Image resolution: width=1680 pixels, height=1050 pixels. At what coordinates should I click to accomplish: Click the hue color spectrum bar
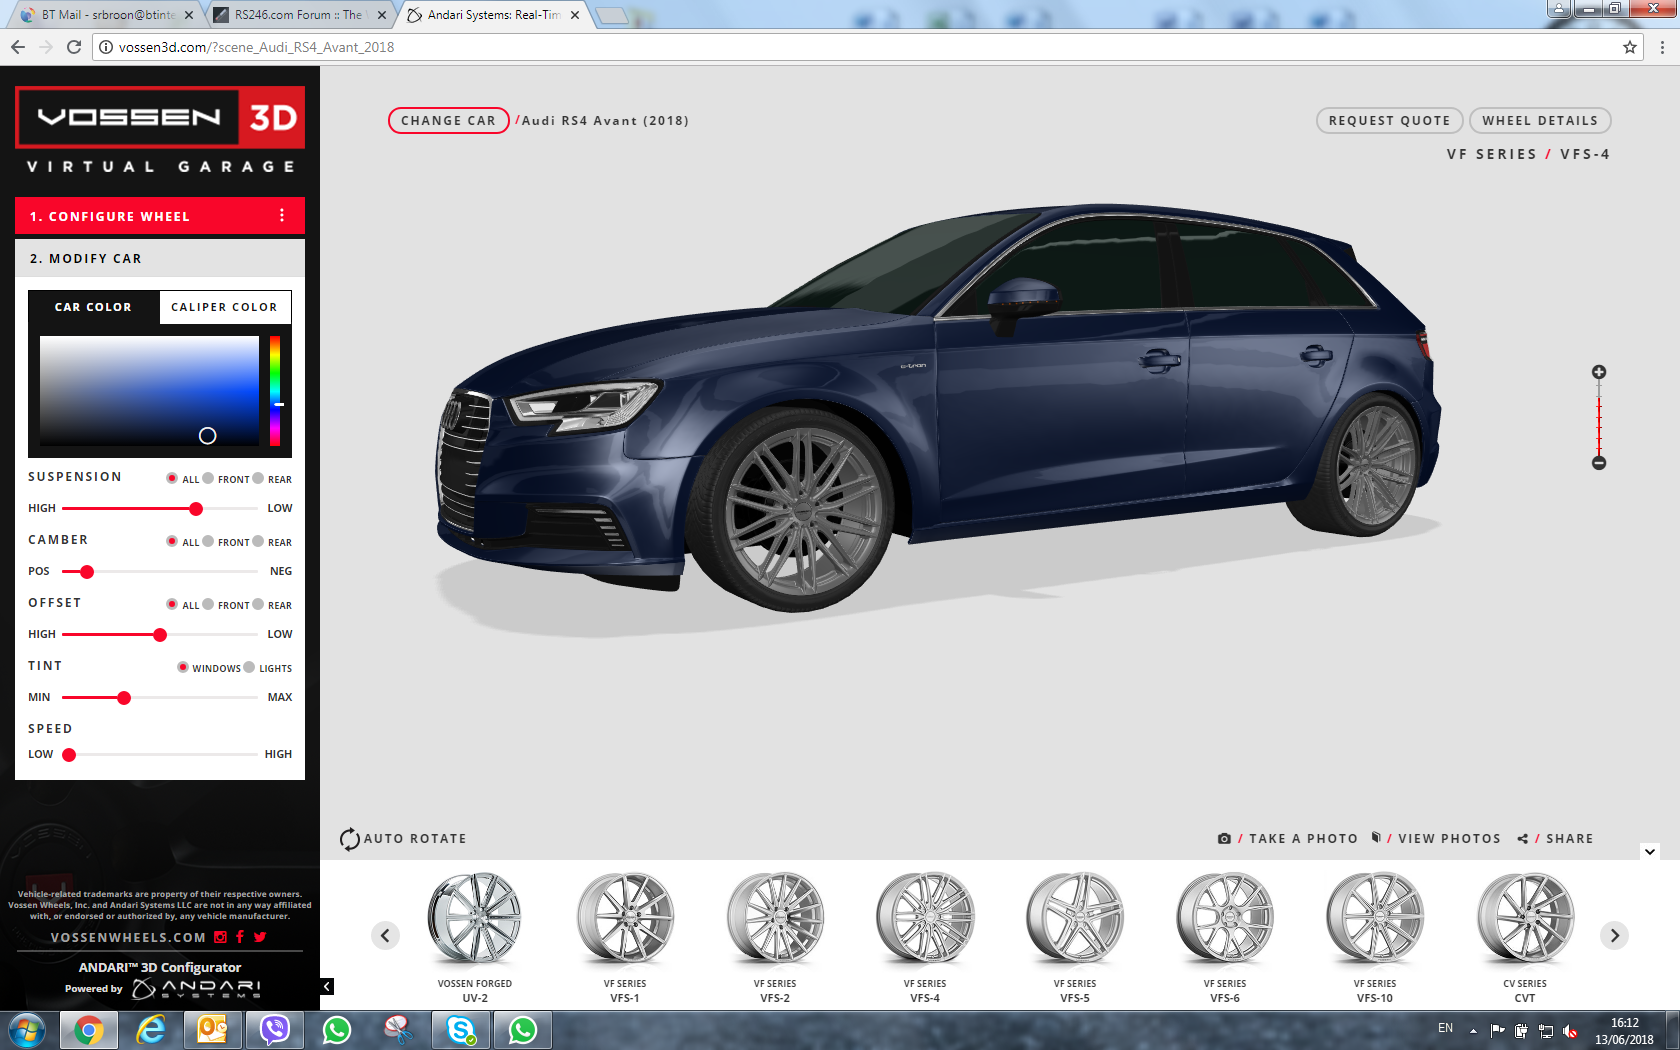(274, 390)
